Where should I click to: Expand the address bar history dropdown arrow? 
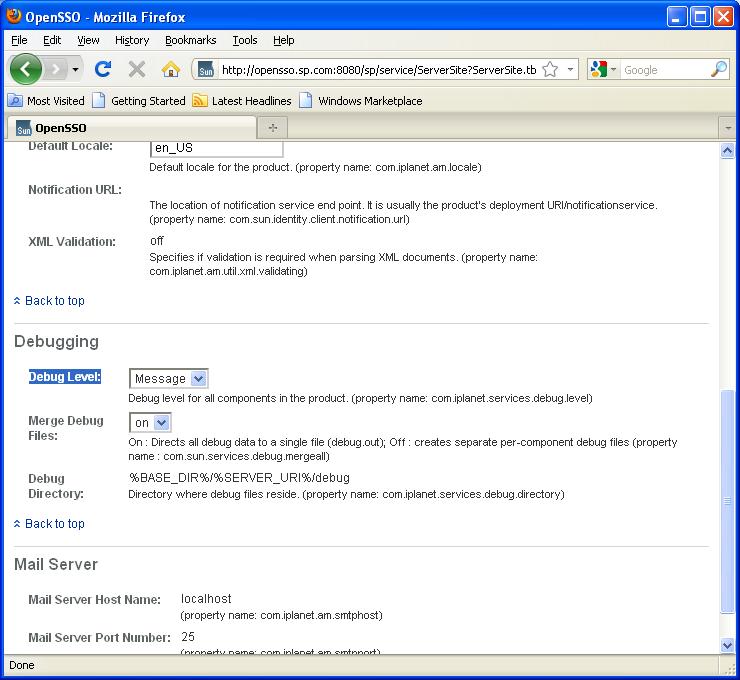(571, 70)
